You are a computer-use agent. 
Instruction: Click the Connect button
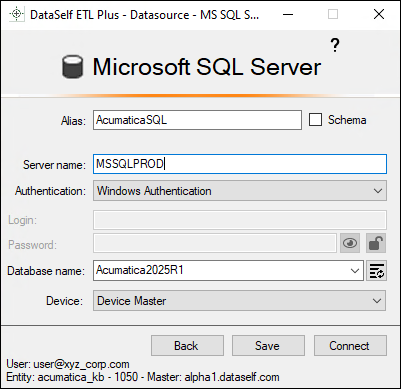click(x=350, y=346)
